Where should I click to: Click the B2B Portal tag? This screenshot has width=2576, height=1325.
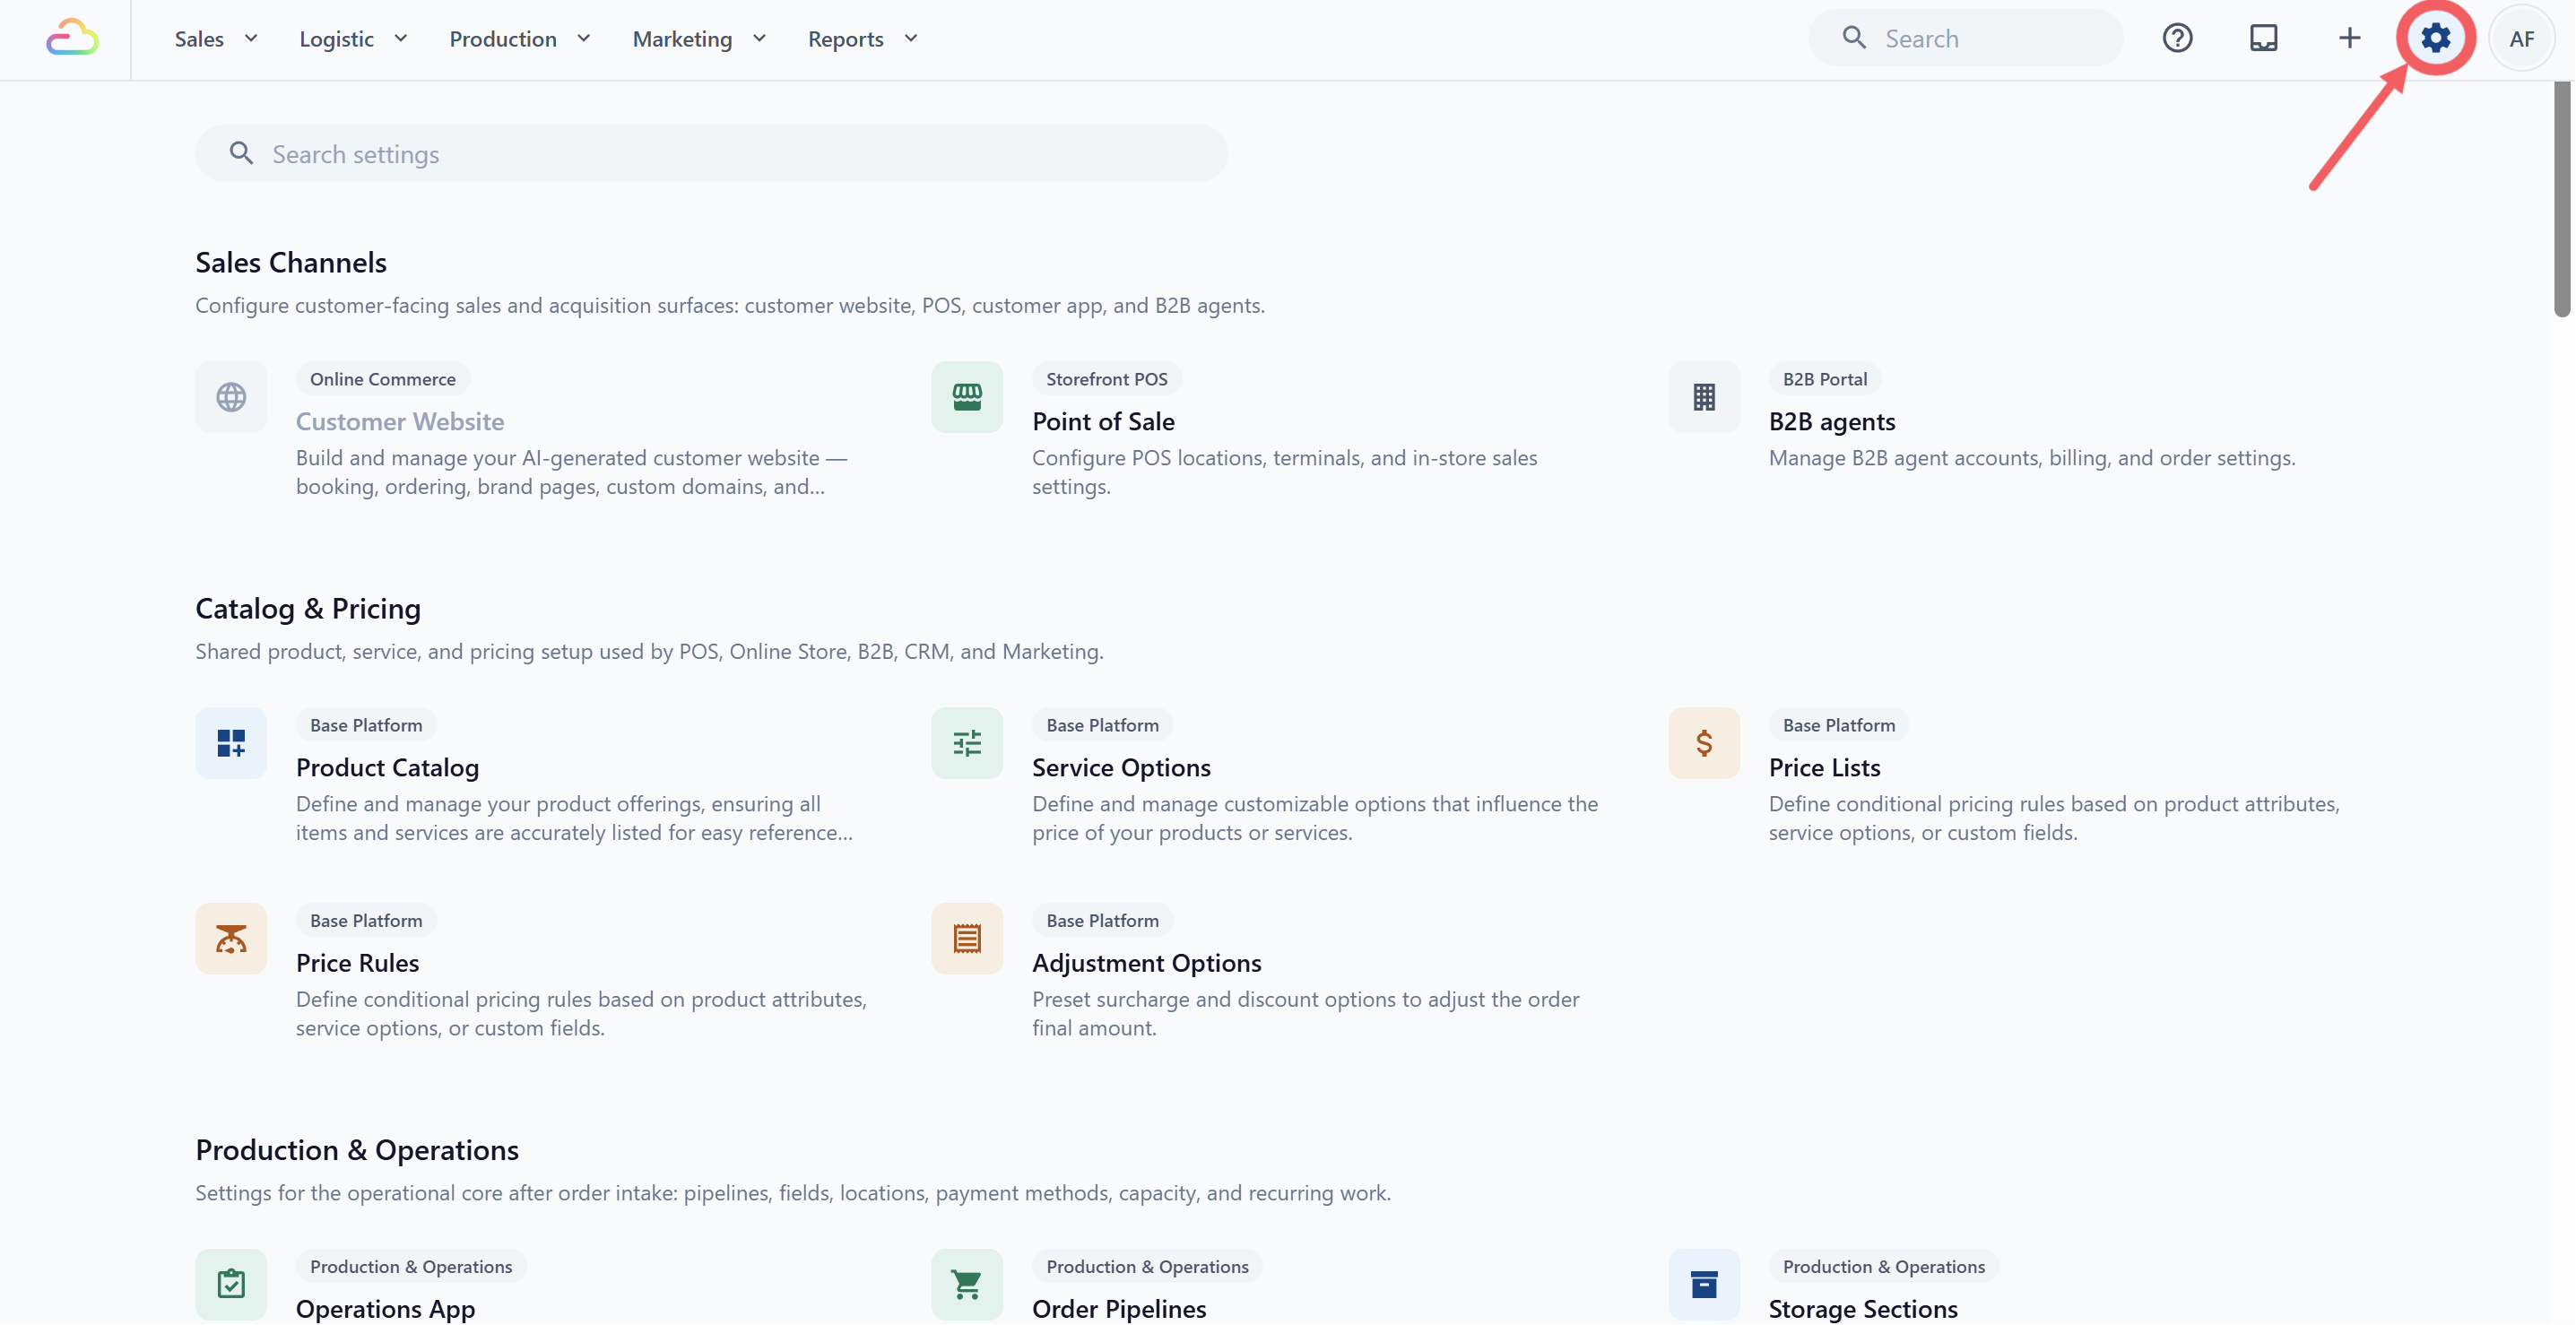pos(1824,379)
